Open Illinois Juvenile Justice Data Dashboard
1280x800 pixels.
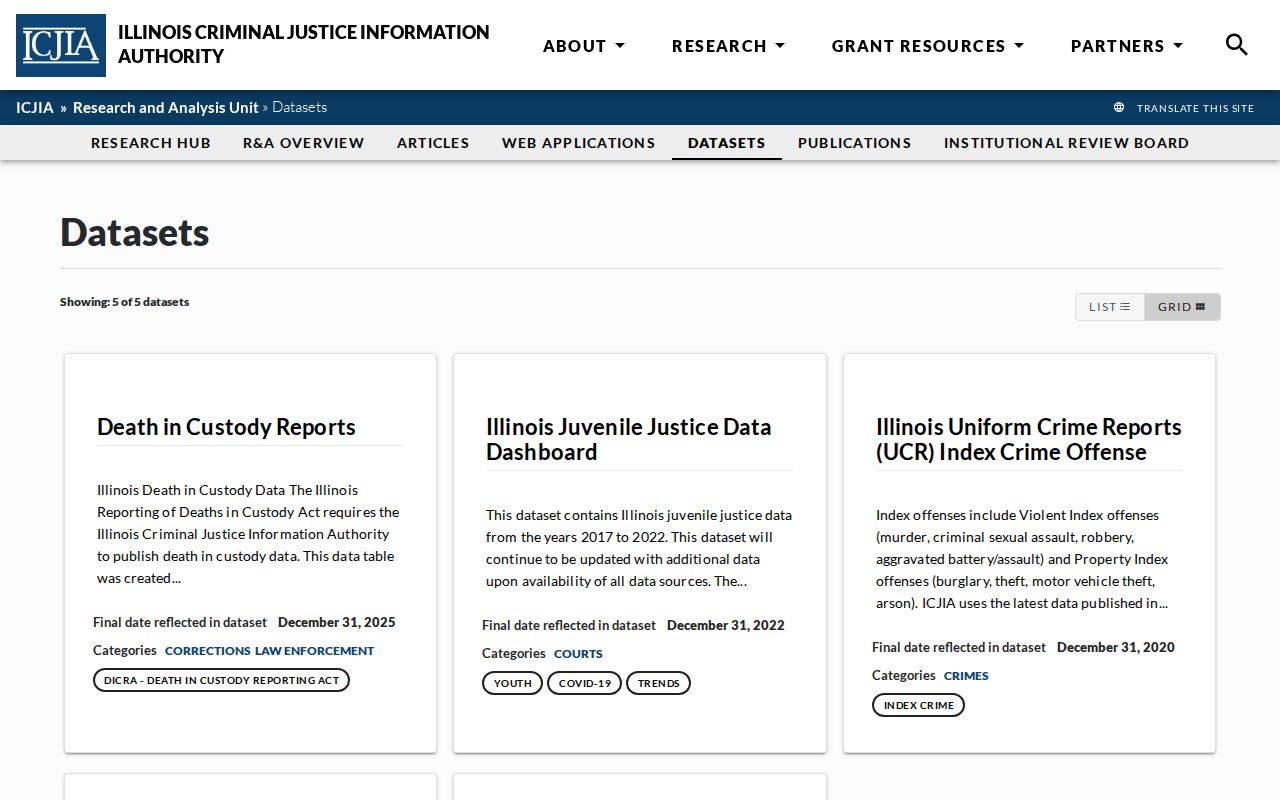pyautogui.click(x=629, y=439)
